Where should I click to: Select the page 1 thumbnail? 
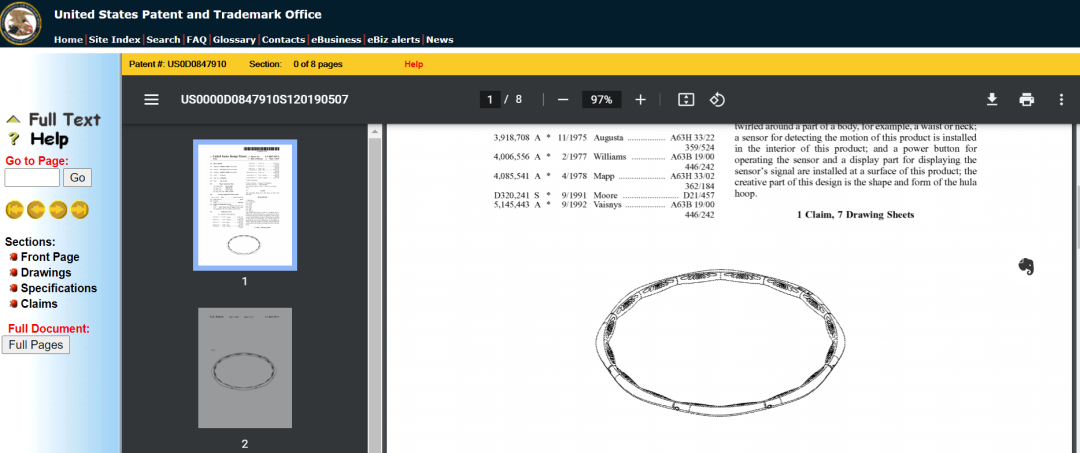245,204
